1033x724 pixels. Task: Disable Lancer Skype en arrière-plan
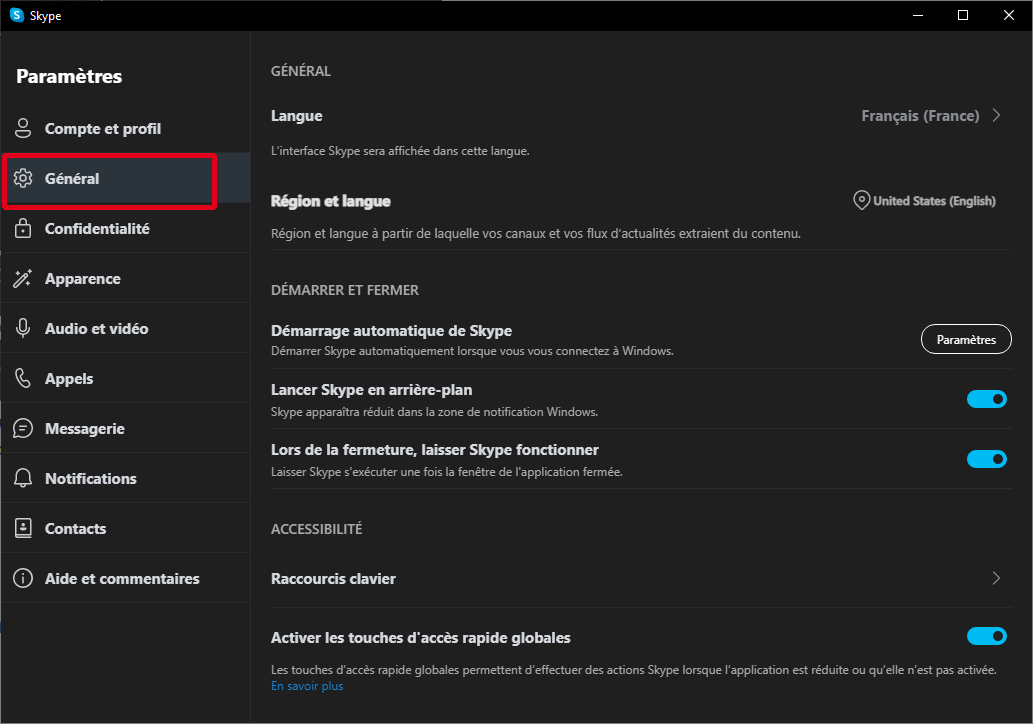tap(986, 399)
